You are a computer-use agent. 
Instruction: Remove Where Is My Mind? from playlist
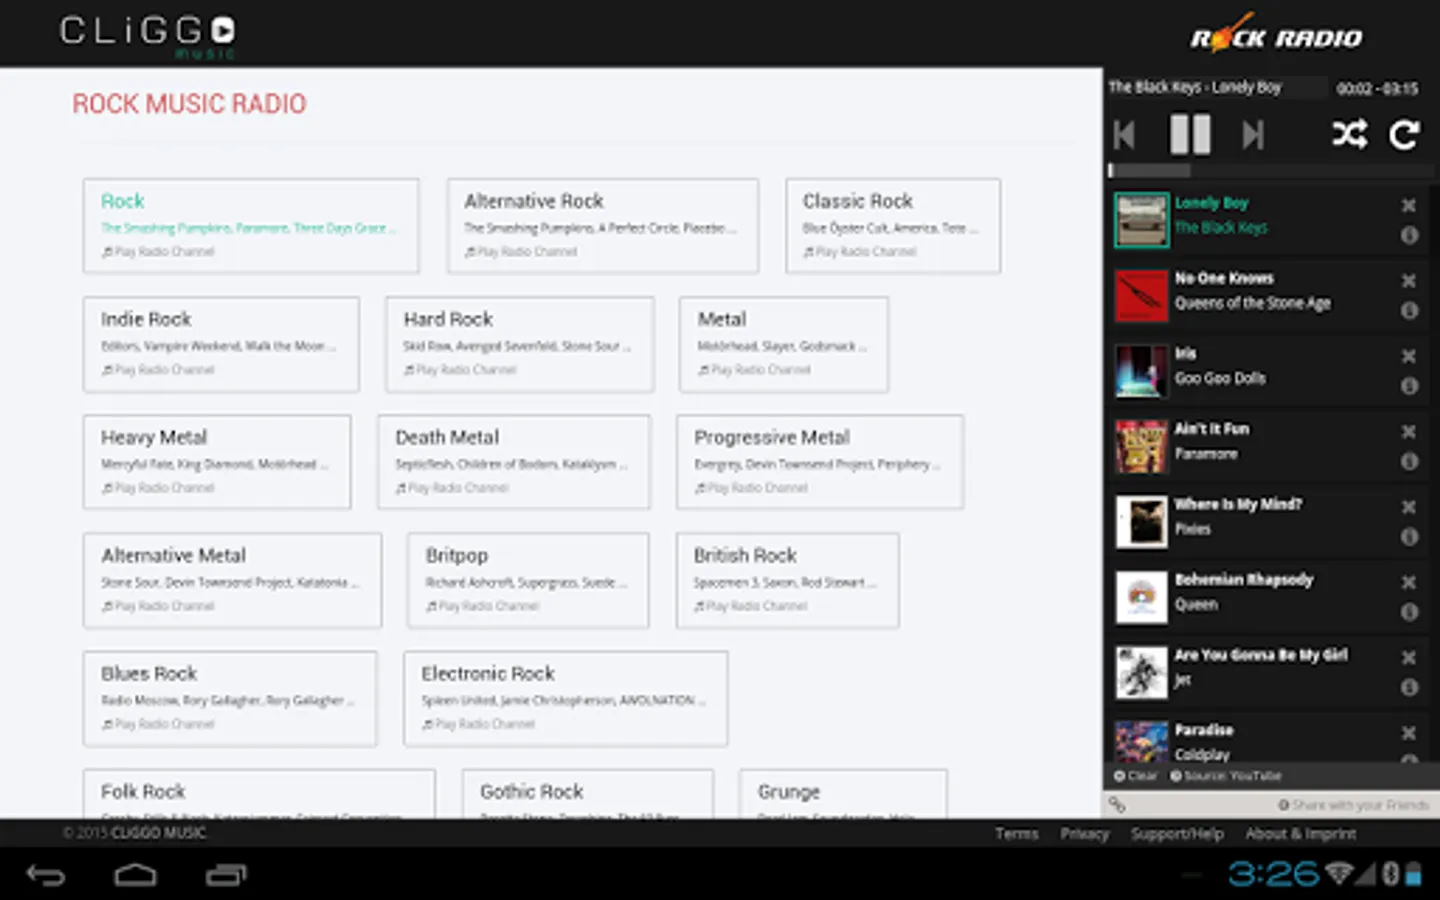coord(1409,507)
